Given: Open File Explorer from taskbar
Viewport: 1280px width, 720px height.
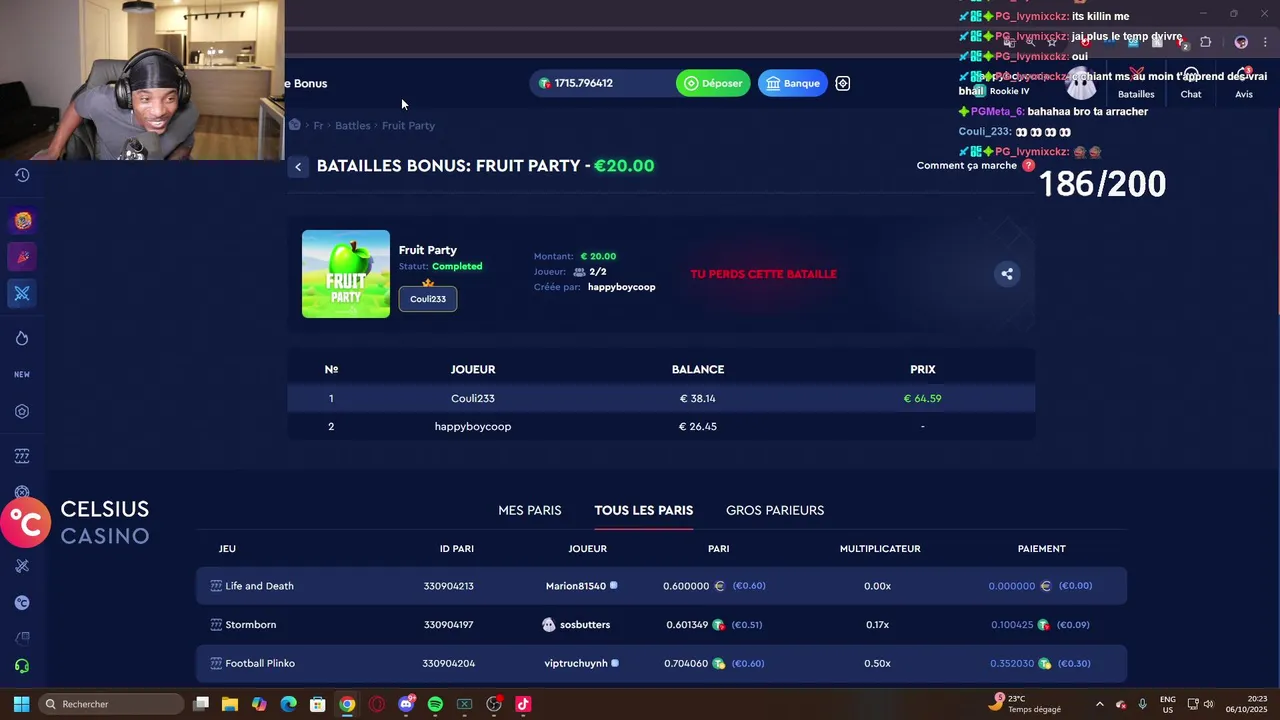Looking at the screenshot, I should click(229, 704).
